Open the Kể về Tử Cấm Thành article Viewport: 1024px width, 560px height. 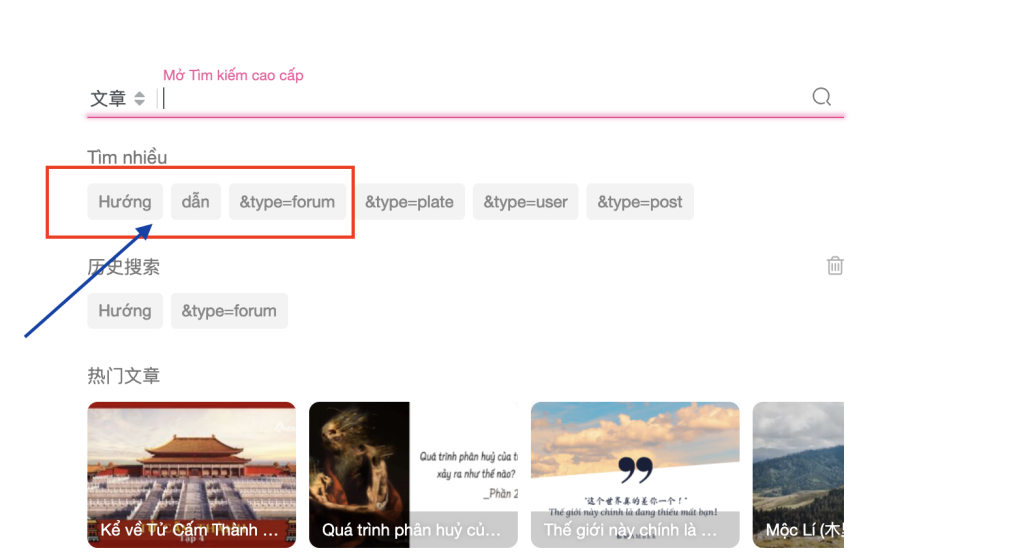pos(192,475)
